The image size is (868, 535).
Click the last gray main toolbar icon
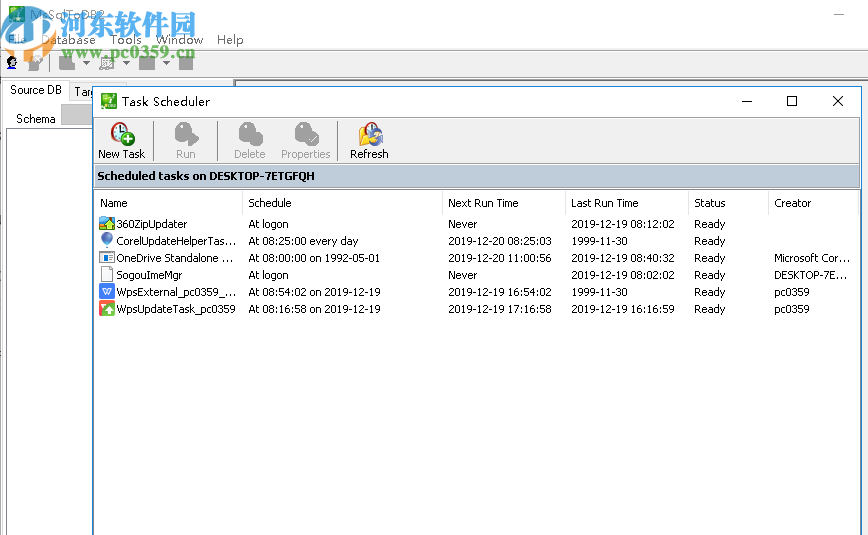click(186, 63)
